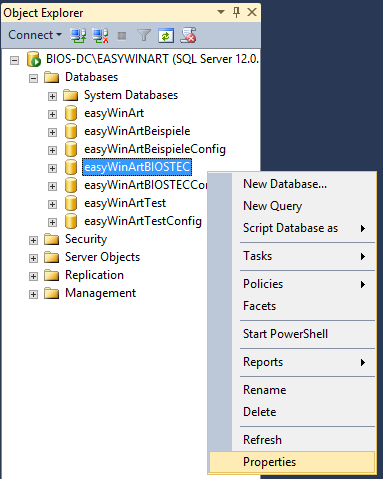Select the Databases tree label
Viewport: 383px width, 479px height.
click(91, 77)
